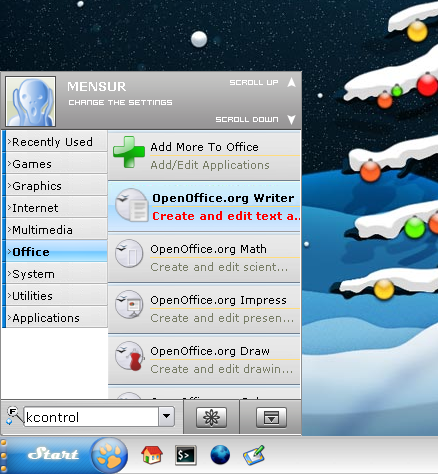The height and width of the screenshot is (474, 438).
Task: Click the Start button label
Action: coord(53,454)
